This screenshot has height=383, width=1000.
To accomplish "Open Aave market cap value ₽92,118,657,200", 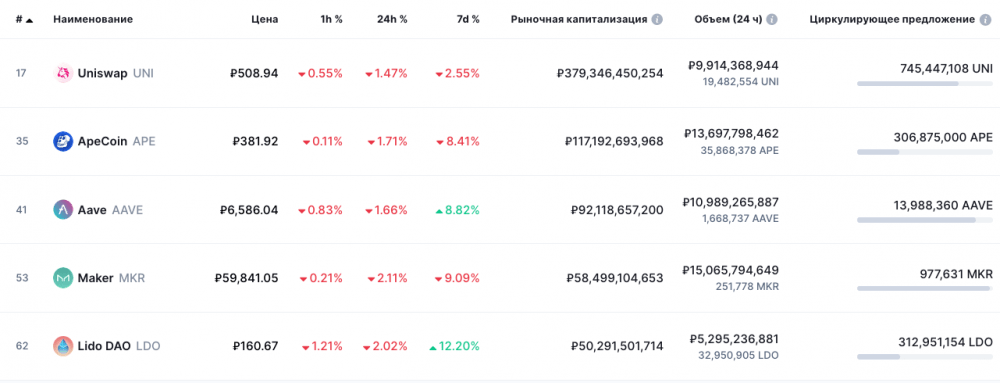I will pos(618,210).
